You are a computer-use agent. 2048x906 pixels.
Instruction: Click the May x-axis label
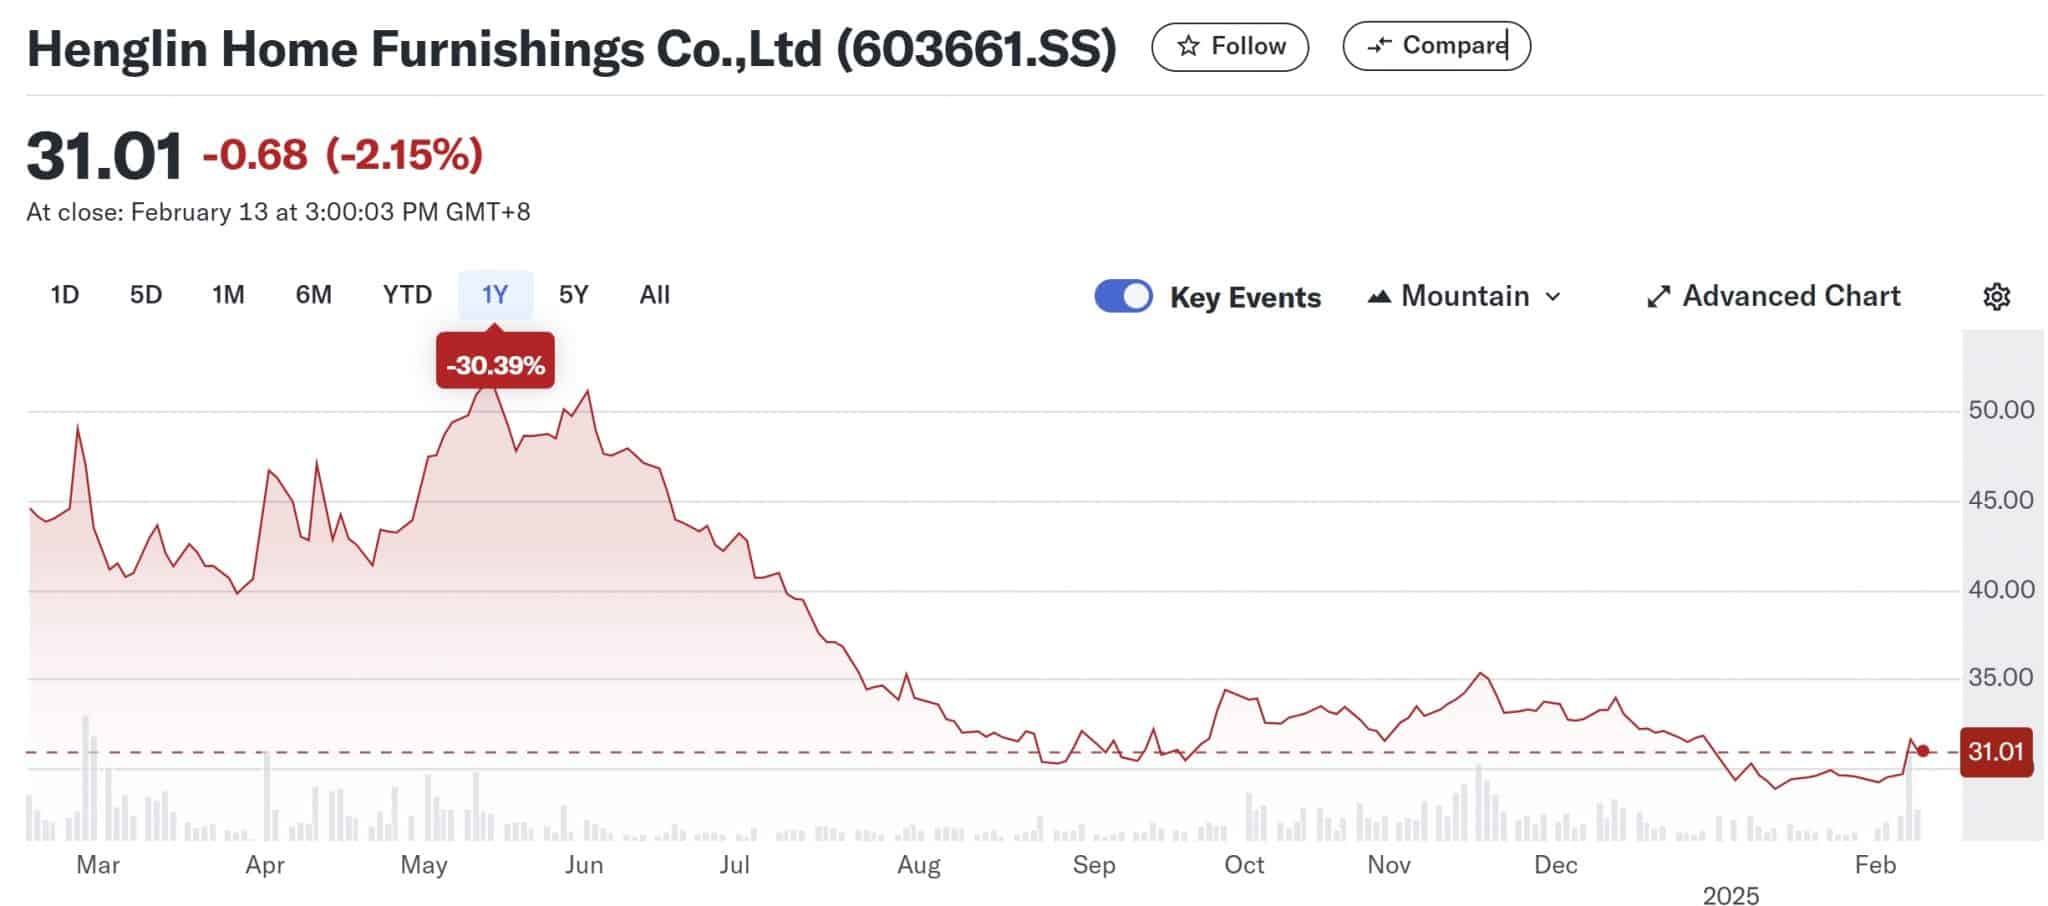(423, 865)
